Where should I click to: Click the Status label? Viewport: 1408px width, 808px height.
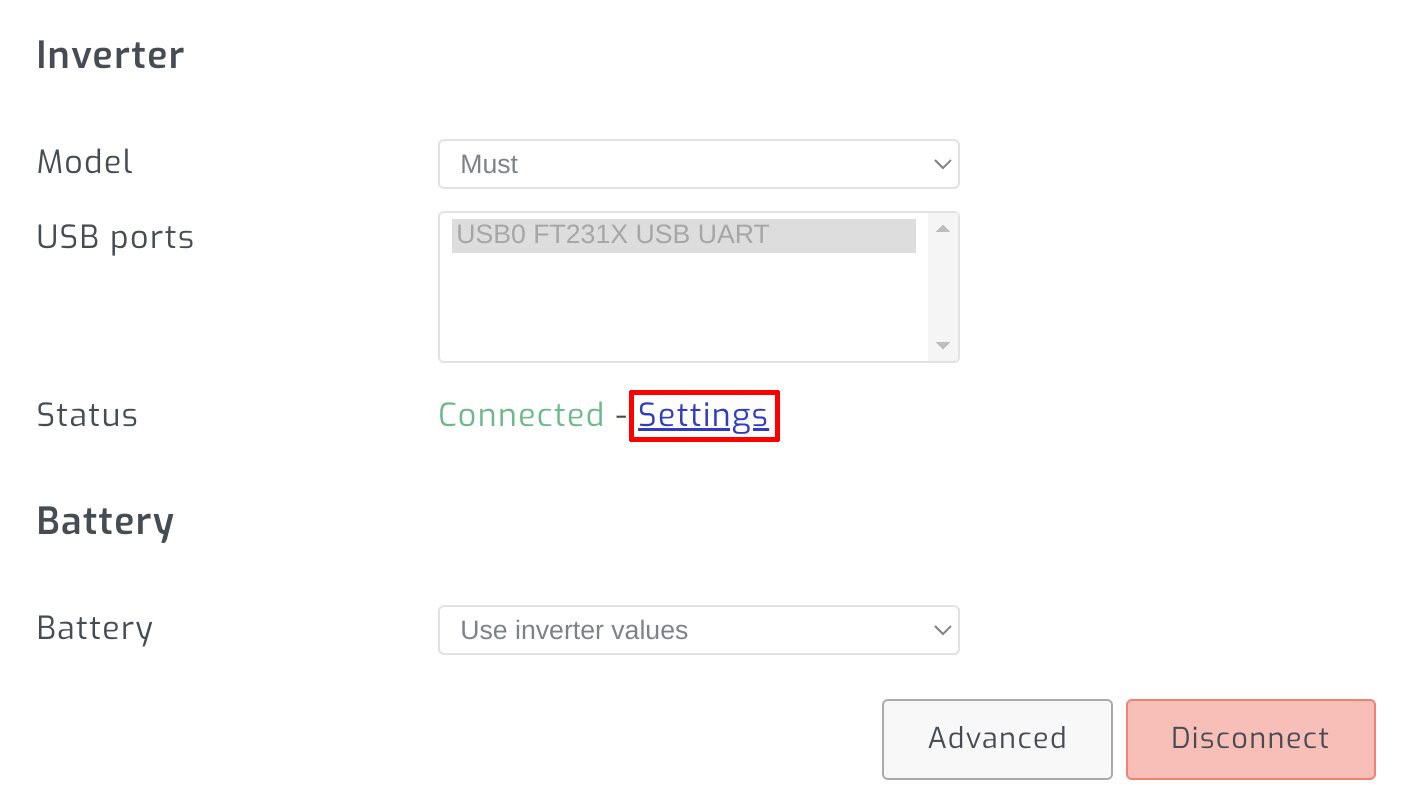[x=87, y=415]
